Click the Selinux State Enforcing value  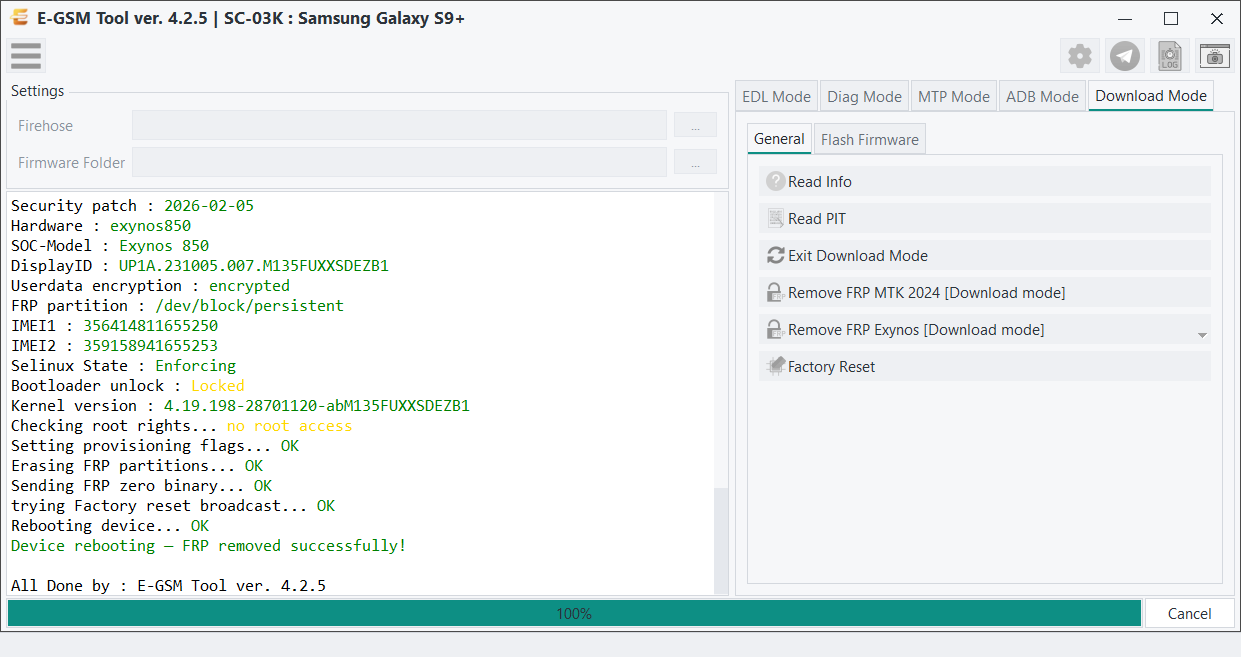tap(195, 365)
